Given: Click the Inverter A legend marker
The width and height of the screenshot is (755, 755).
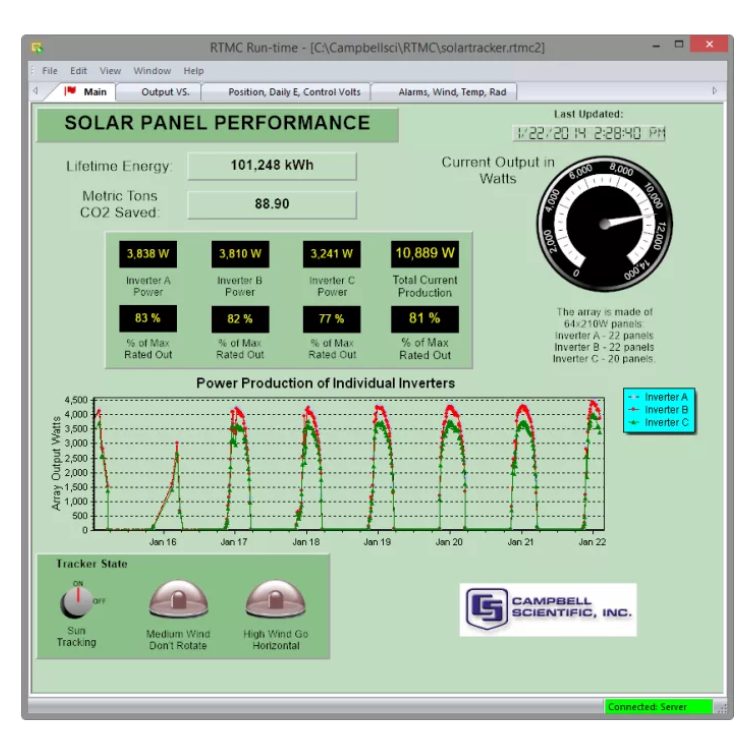Looking at the screenshot, I should click(x=633, y=397).
